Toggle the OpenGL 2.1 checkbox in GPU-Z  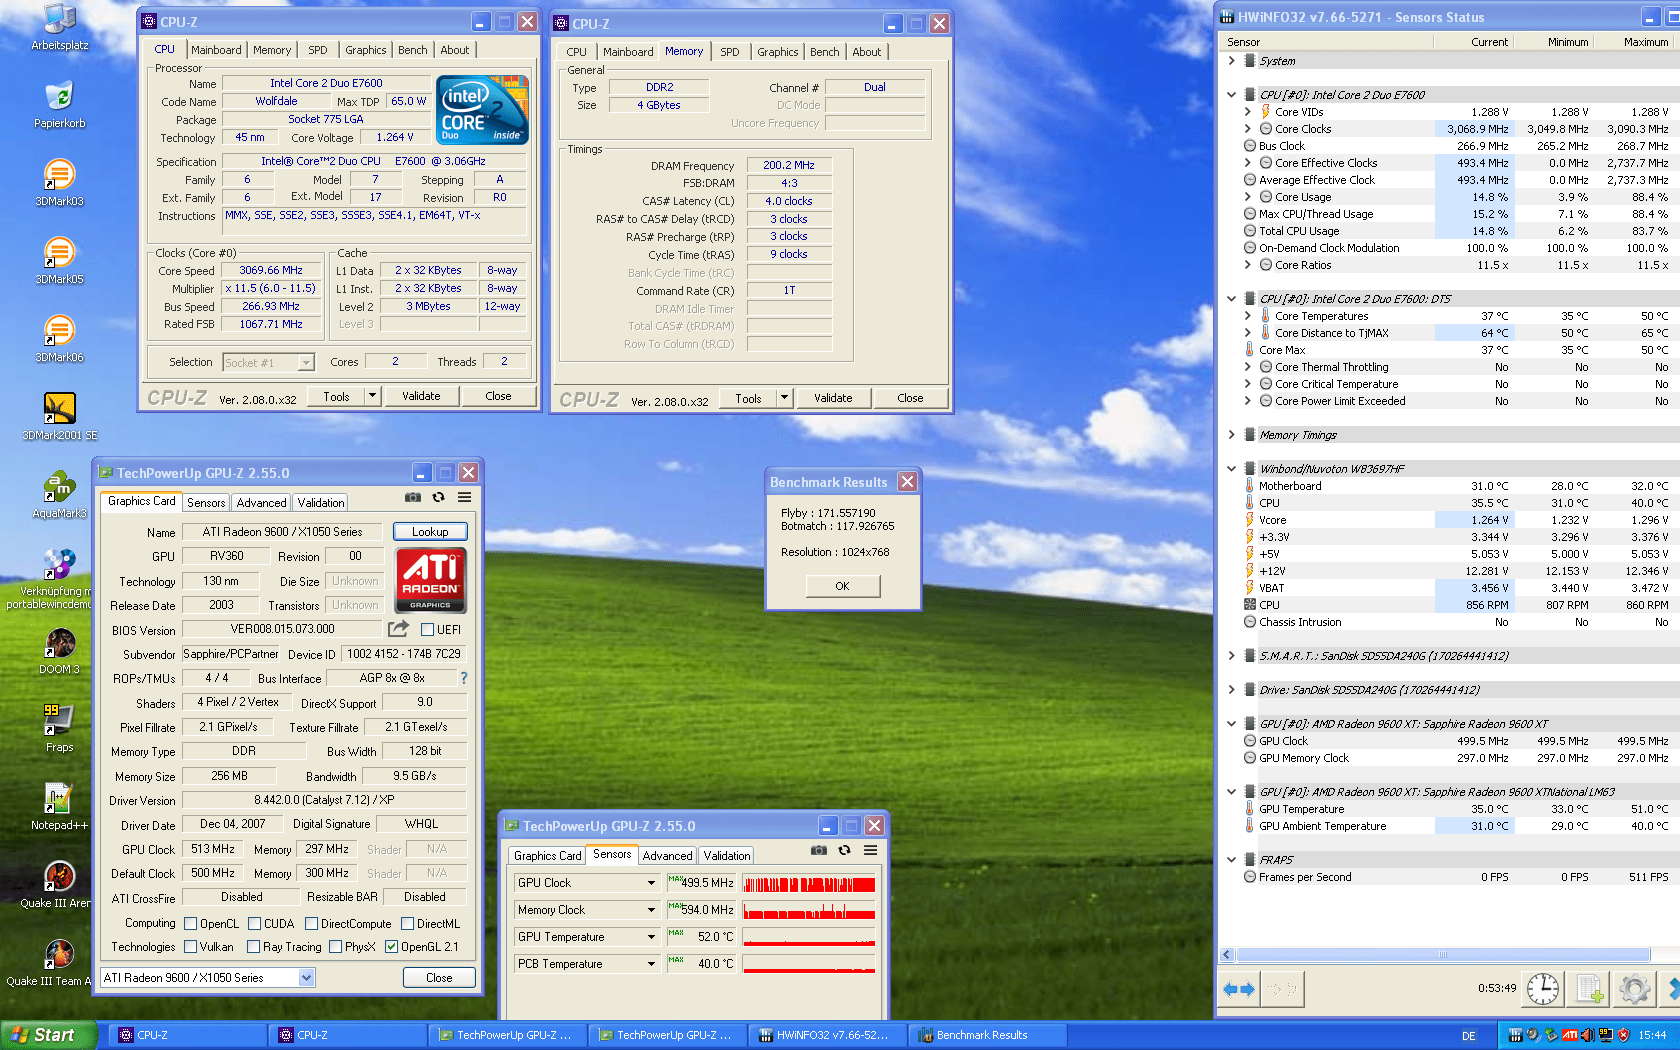tap(391, 947)
